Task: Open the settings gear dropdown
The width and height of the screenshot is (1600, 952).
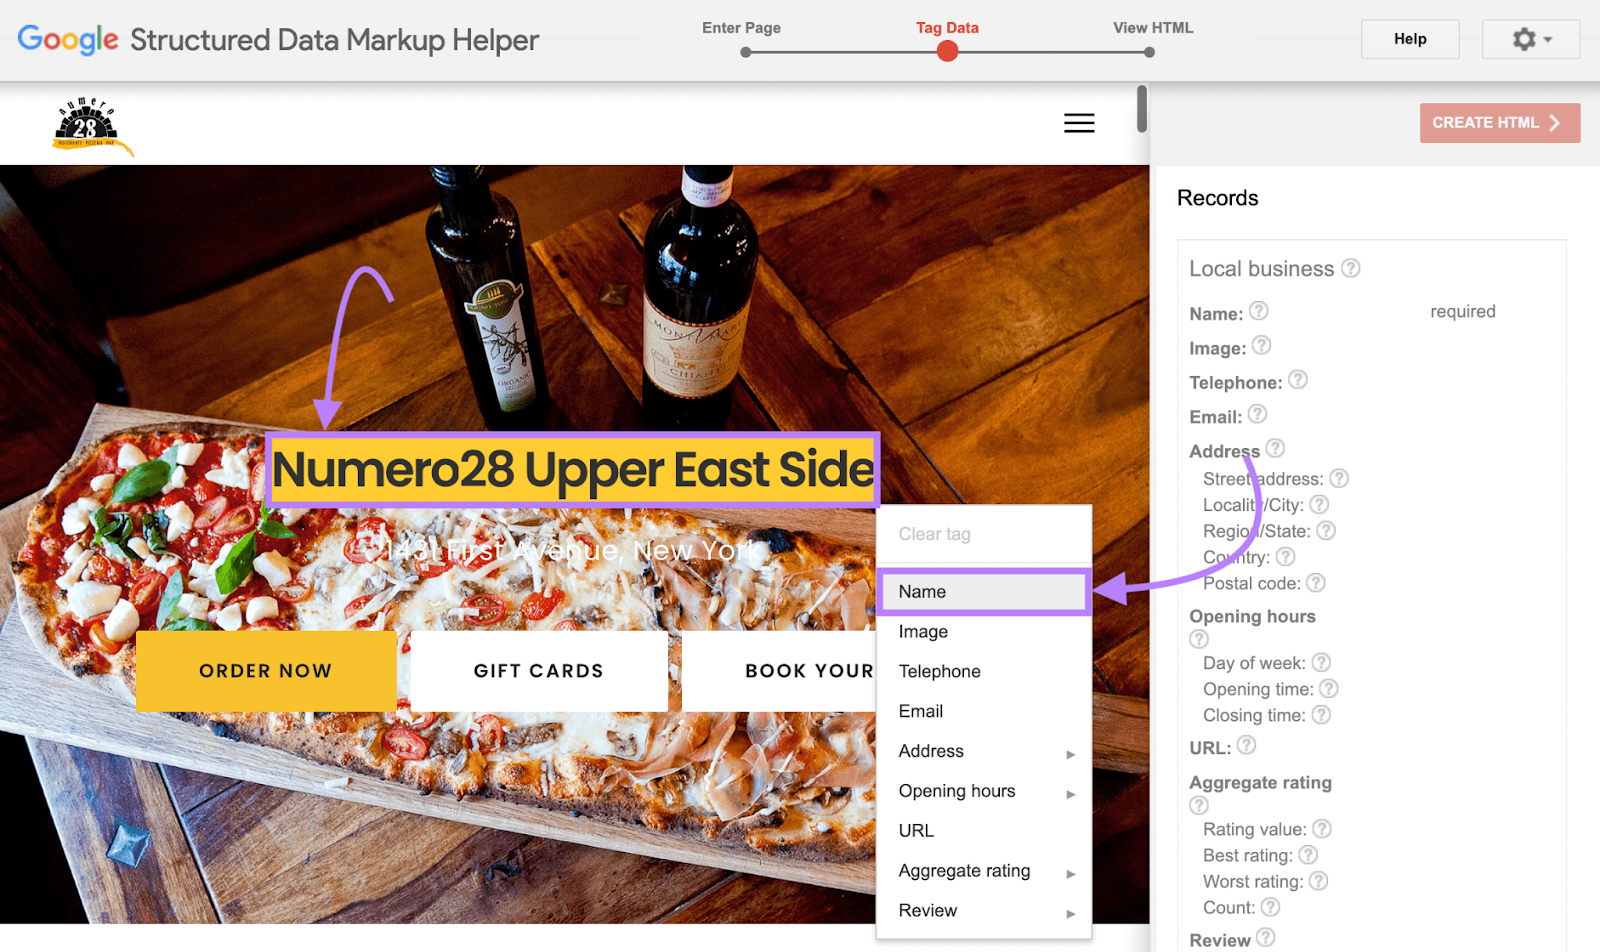Action: coord(1531,39)
